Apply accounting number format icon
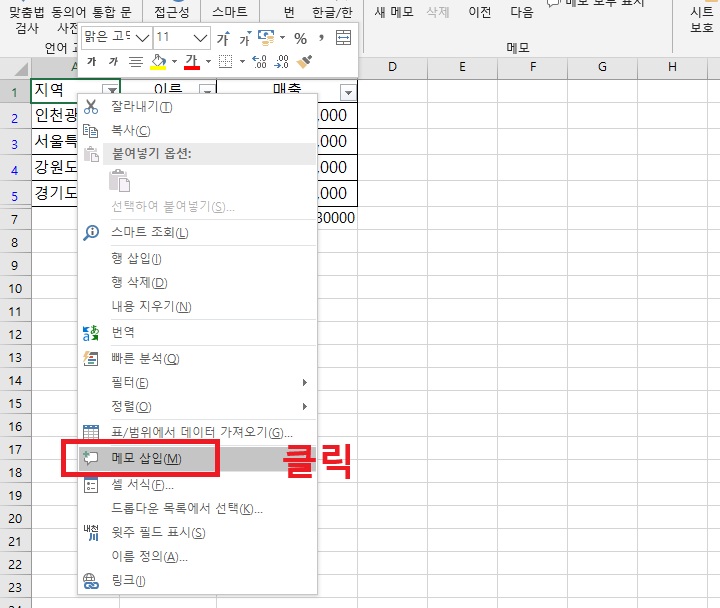The height and width of the screenshot is (608, 720). (x=266, y=38)
